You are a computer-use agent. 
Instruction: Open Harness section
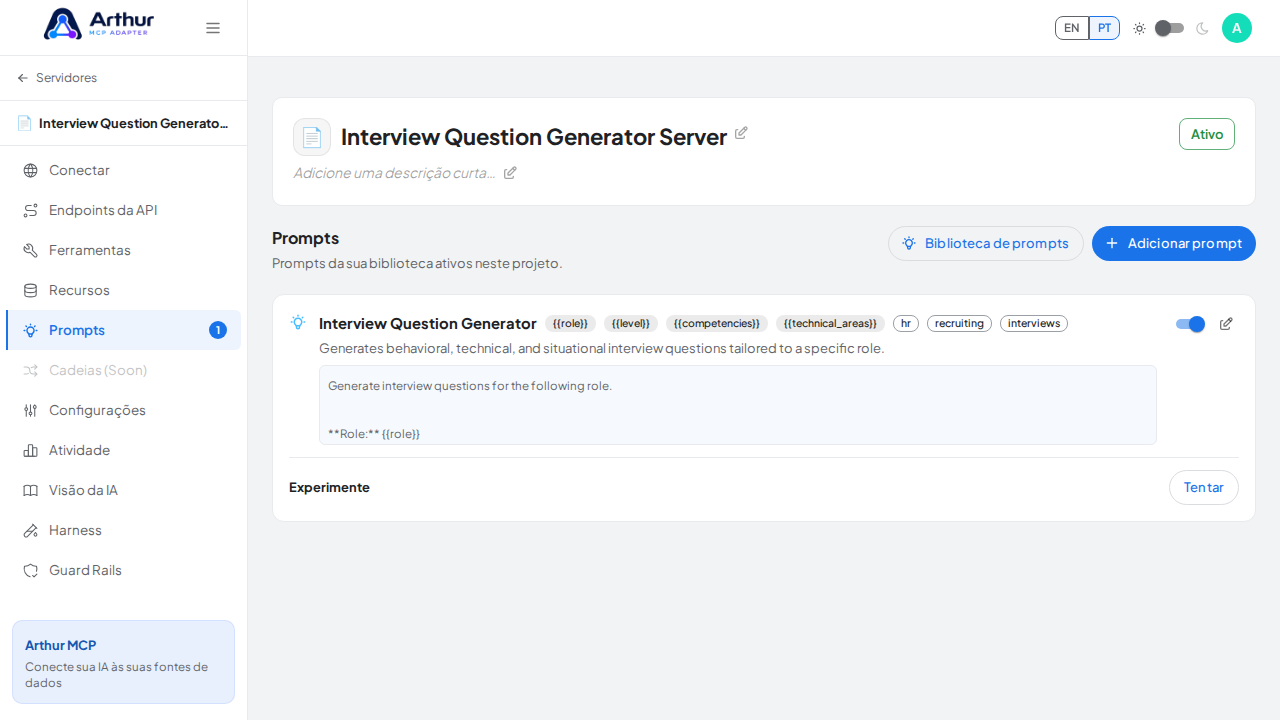(x=123, y=530)
